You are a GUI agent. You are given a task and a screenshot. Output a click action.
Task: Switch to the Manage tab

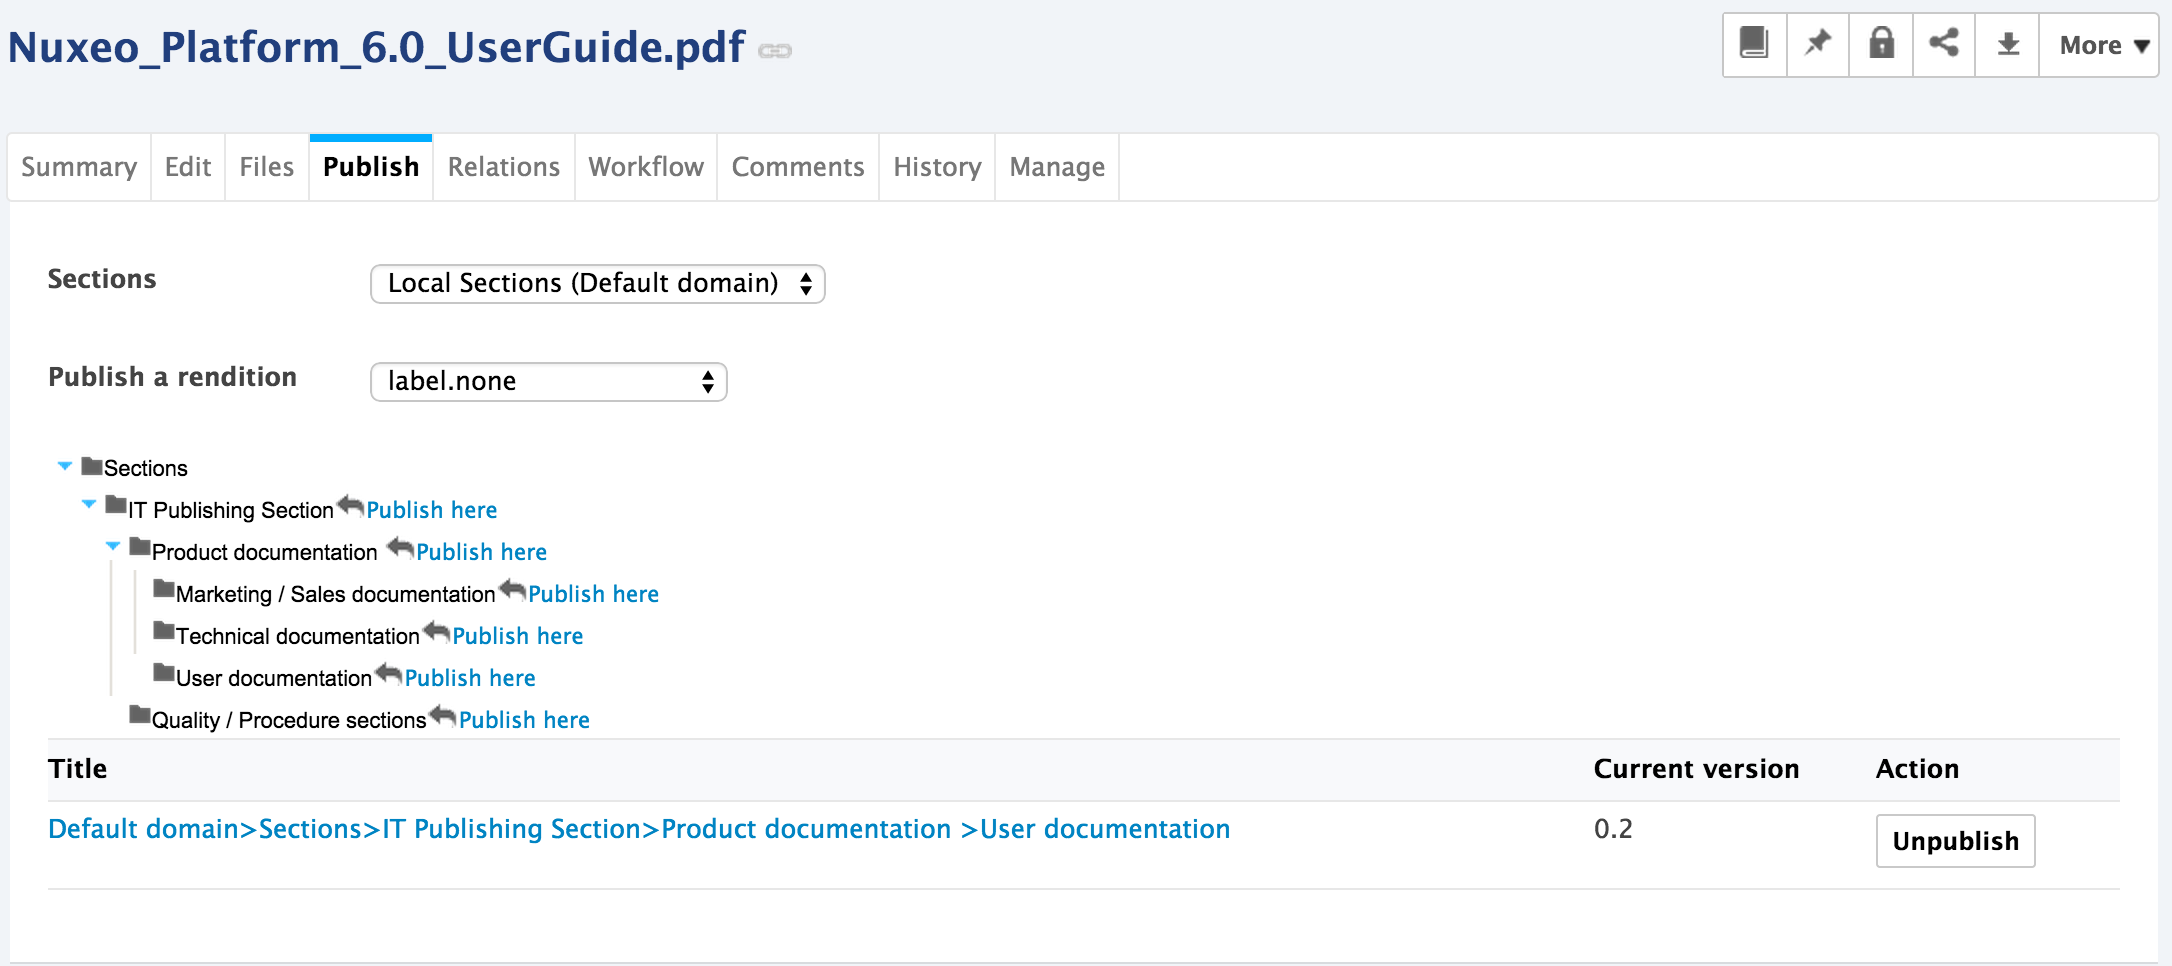tap(1057, 167)
